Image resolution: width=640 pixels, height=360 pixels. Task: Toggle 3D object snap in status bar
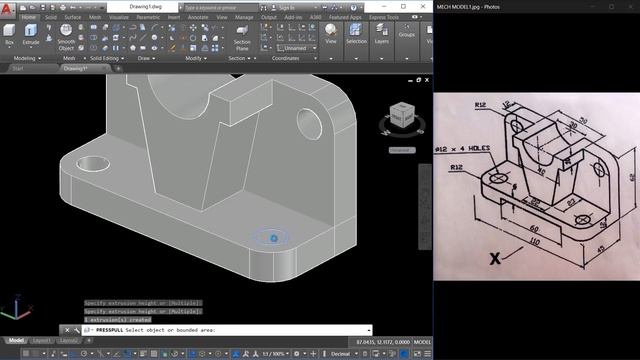175,353
